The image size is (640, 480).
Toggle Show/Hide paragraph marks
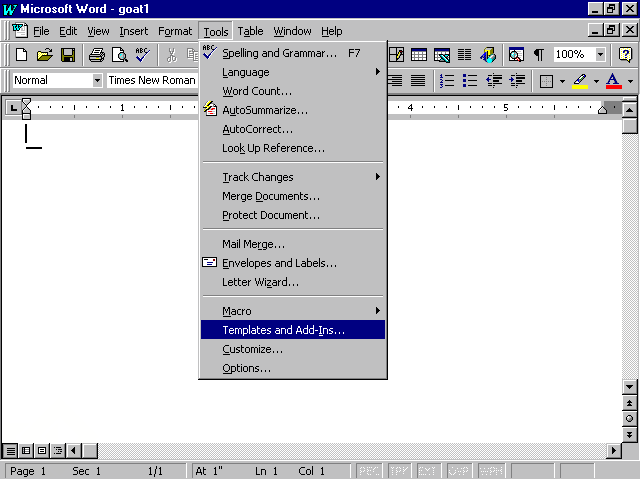tap(539, 54)
